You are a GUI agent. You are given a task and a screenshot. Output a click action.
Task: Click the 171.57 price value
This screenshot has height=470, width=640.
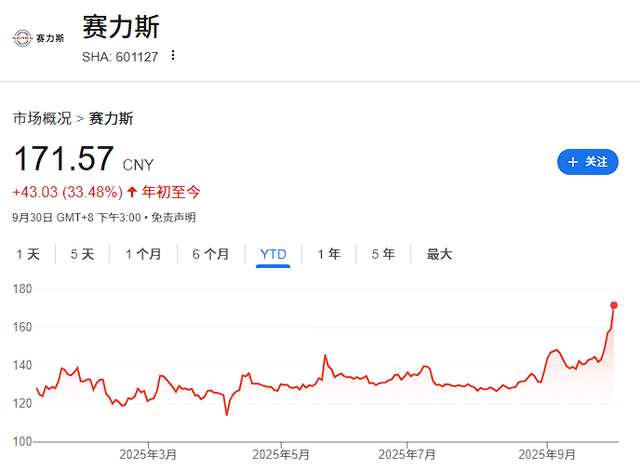[x=64, y=158]
